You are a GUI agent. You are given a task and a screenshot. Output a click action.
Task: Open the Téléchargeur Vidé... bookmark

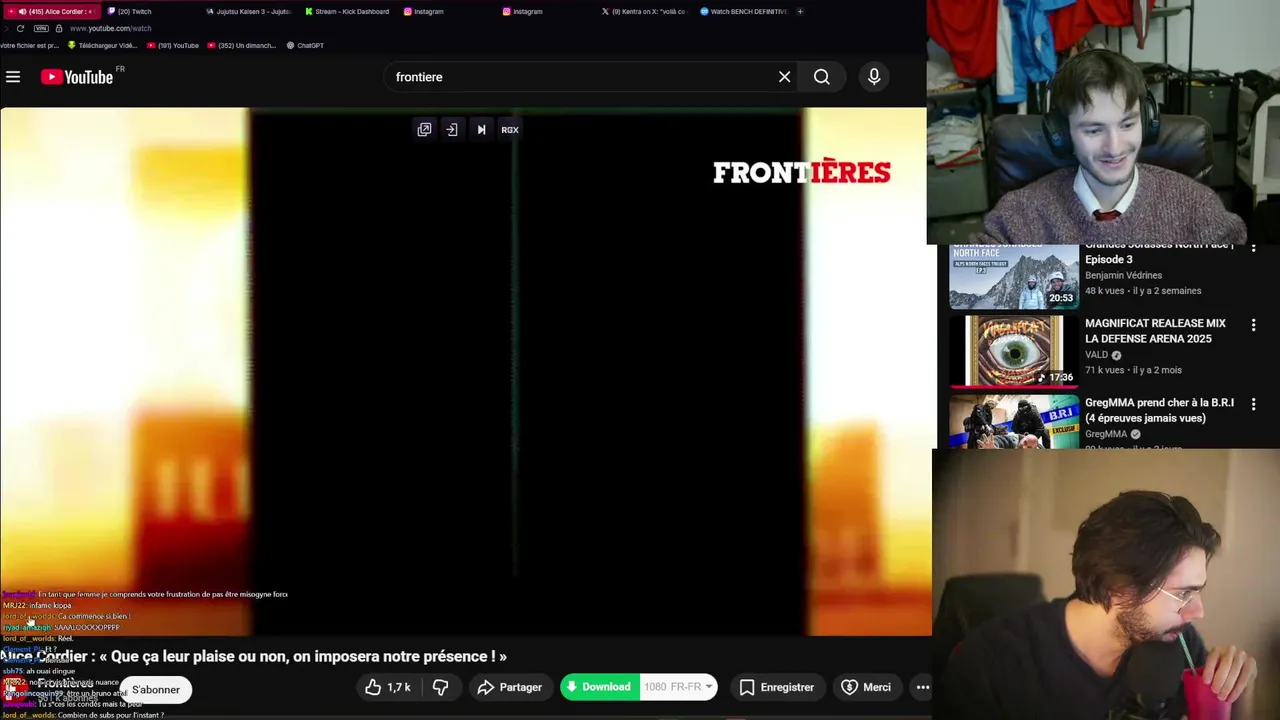(x=102, y=45)
